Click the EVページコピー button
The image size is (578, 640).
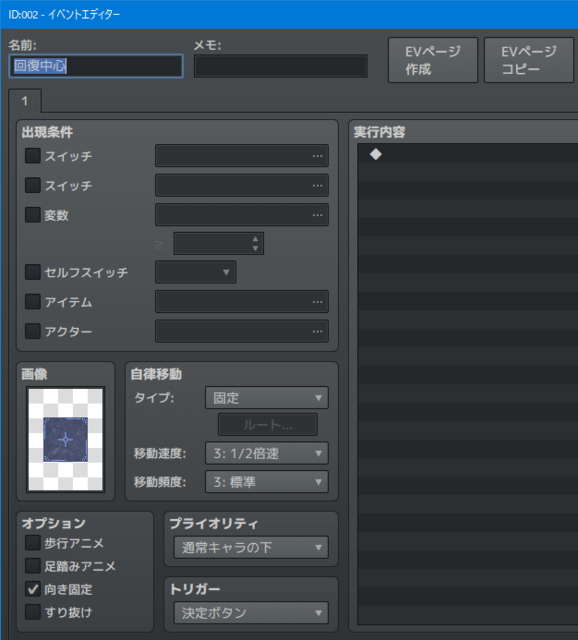click(x=529, y=60)
